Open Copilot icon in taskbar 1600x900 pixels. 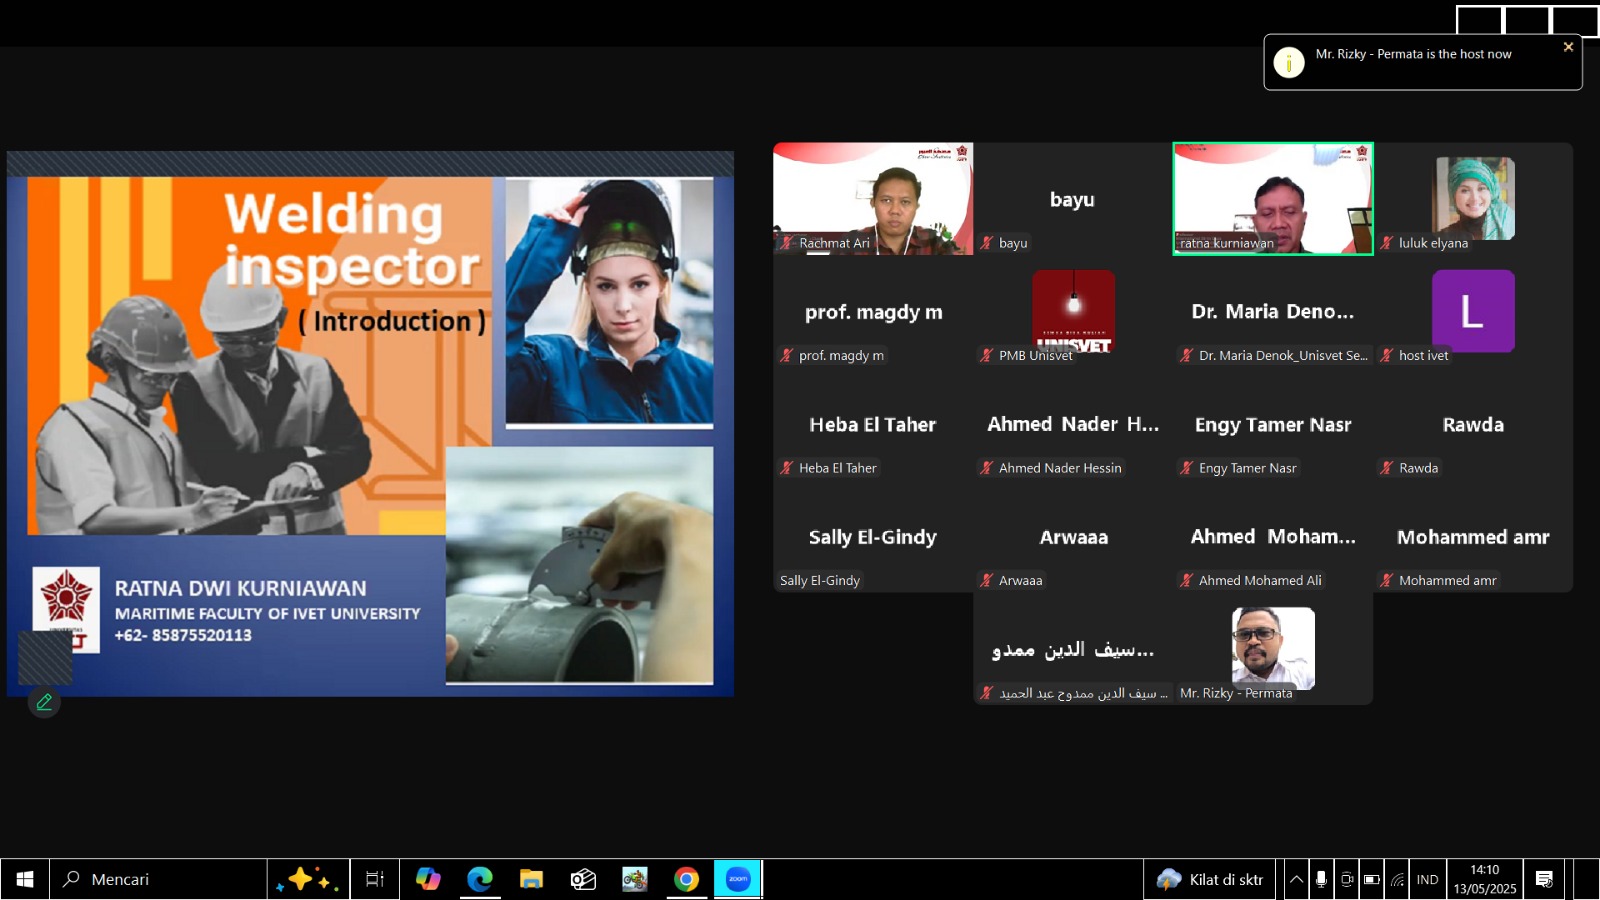(x=428, y=879)
